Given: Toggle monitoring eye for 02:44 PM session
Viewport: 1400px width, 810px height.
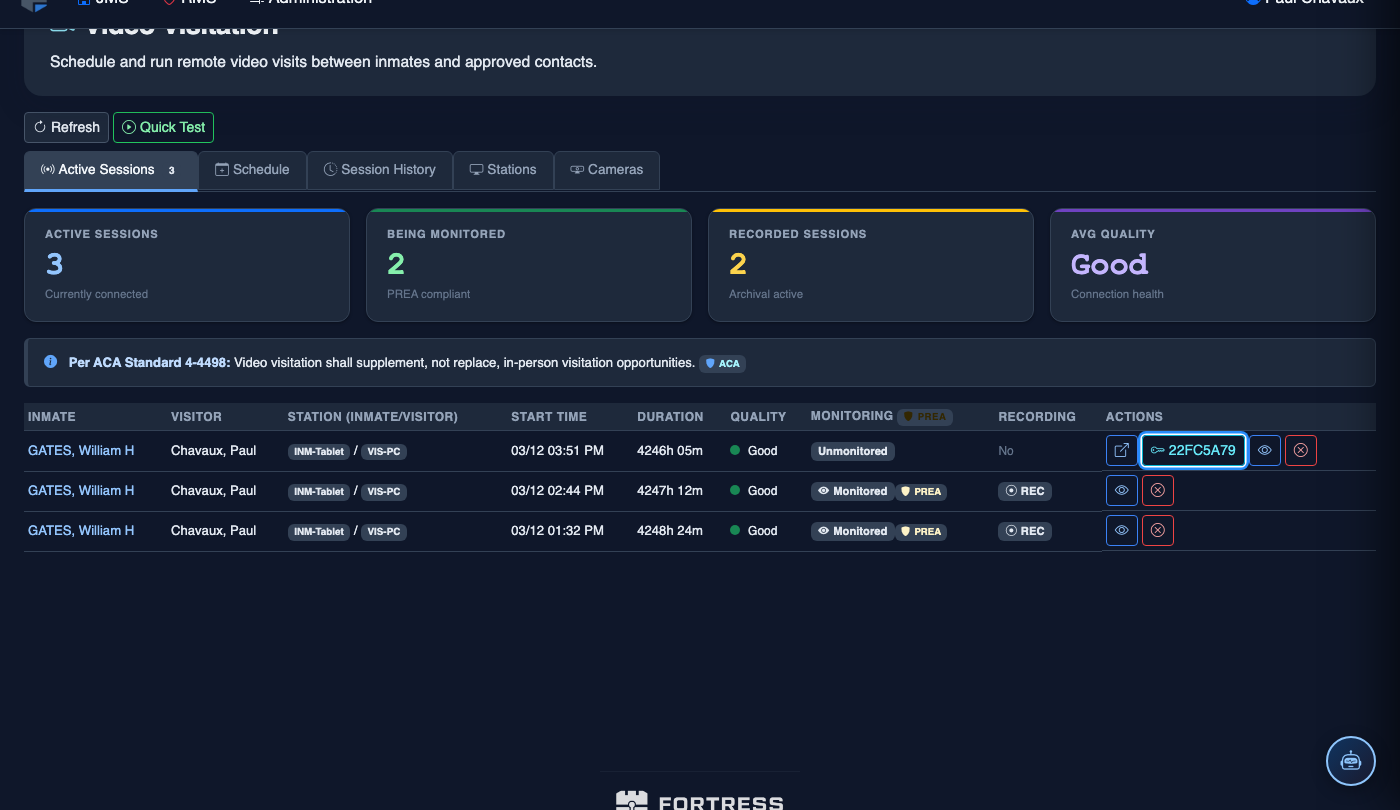Looking at the screenshot, I should point(1121,491).
